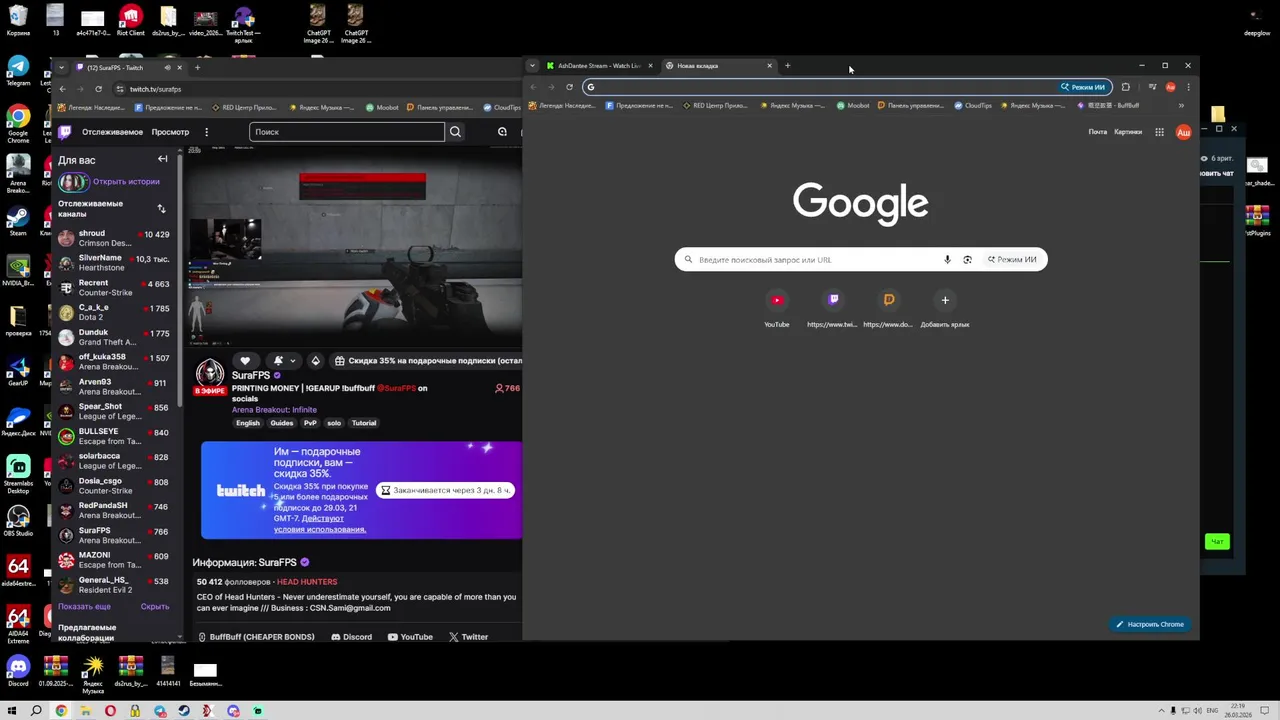
Task: Open Chrome extensions puzzle icon
Action: 1126,87
